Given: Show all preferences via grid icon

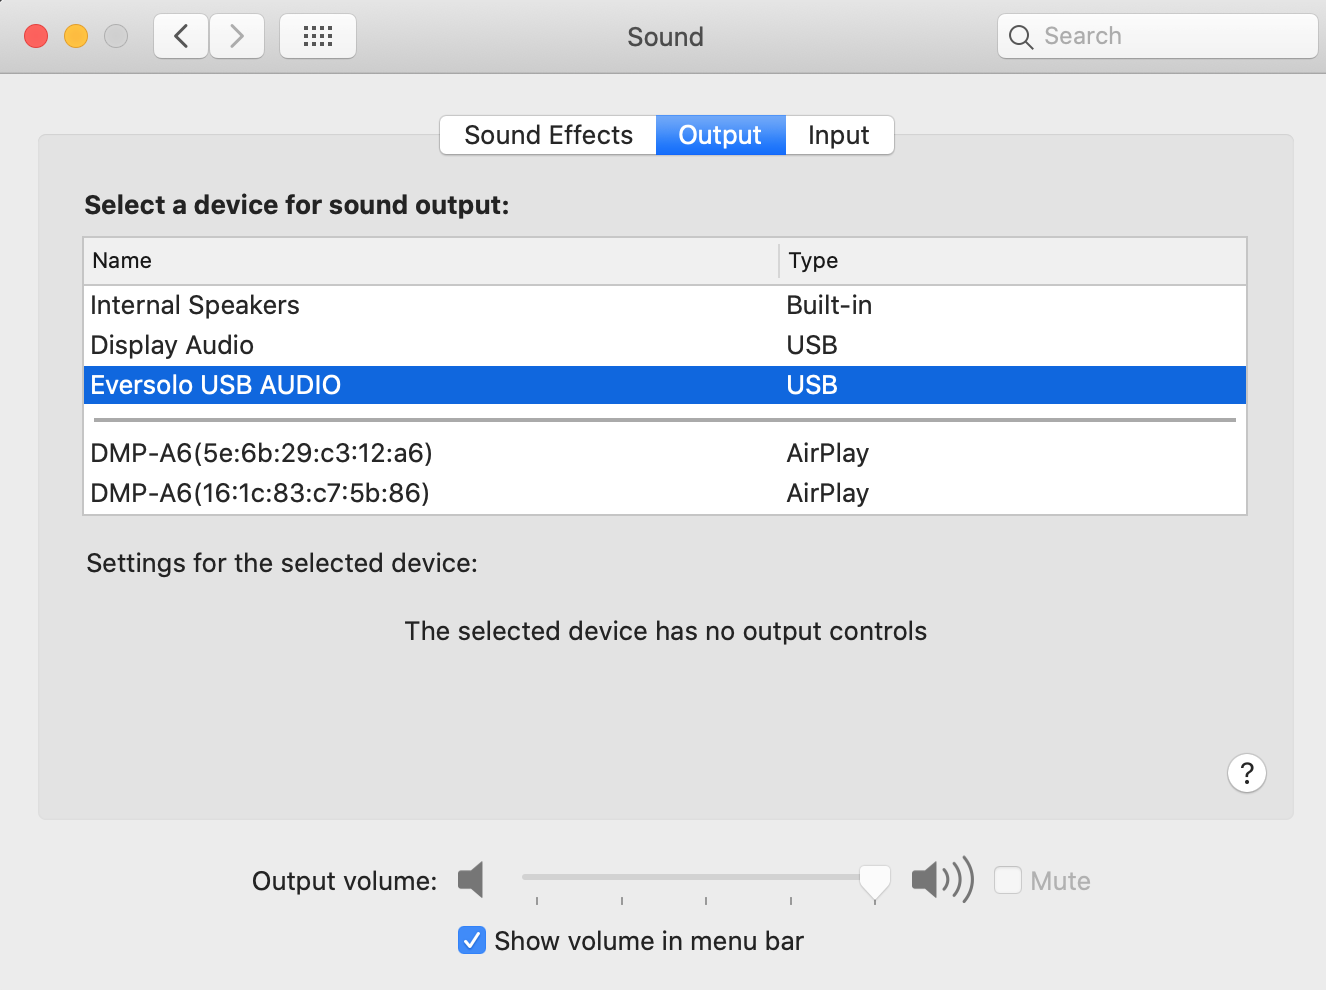Looking at the screenshot, I should pyautogui.click(x=318, y=37).
